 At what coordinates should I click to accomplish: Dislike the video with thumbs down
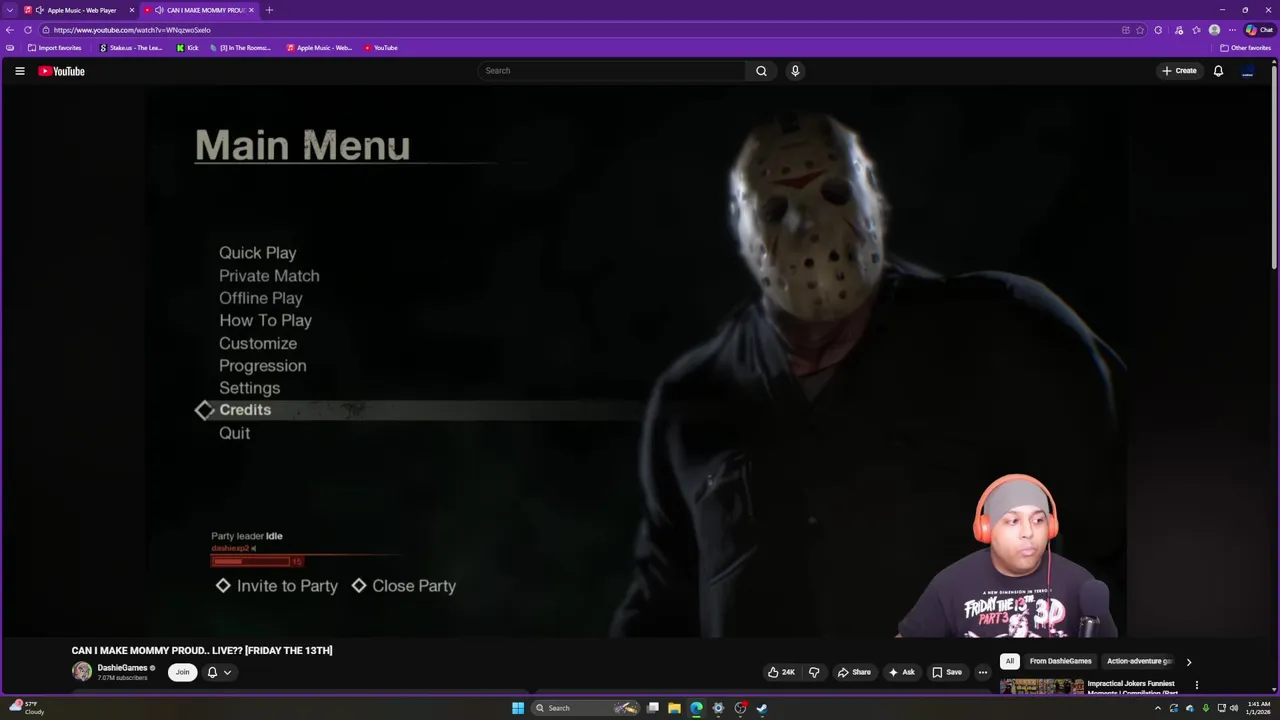pyautogui.click(x=814, y=672)
